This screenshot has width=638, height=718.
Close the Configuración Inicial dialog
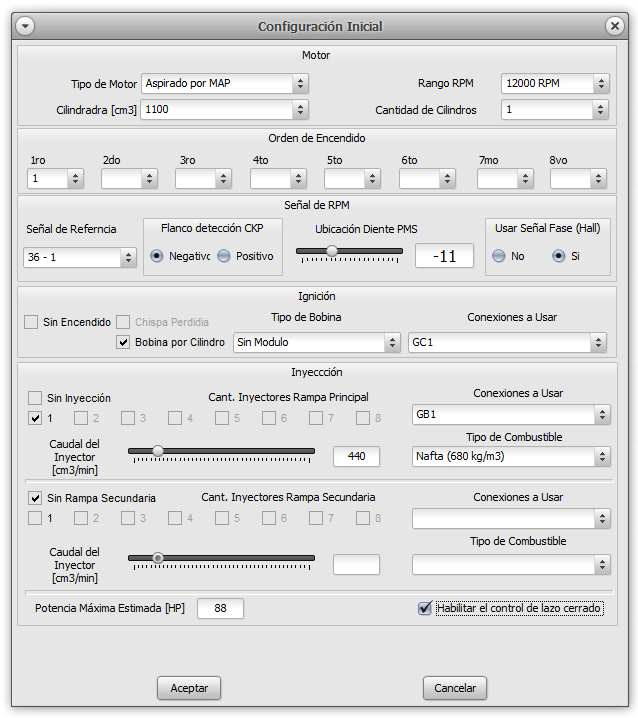tap(615, 26)
